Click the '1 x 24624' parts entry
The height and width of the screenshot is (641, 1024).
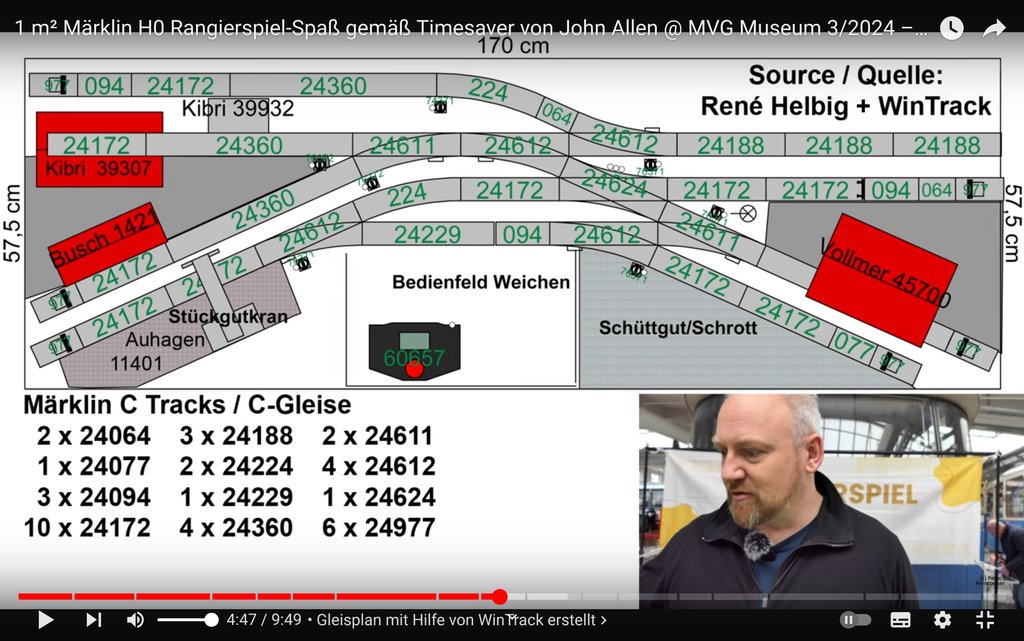[379, 497]
